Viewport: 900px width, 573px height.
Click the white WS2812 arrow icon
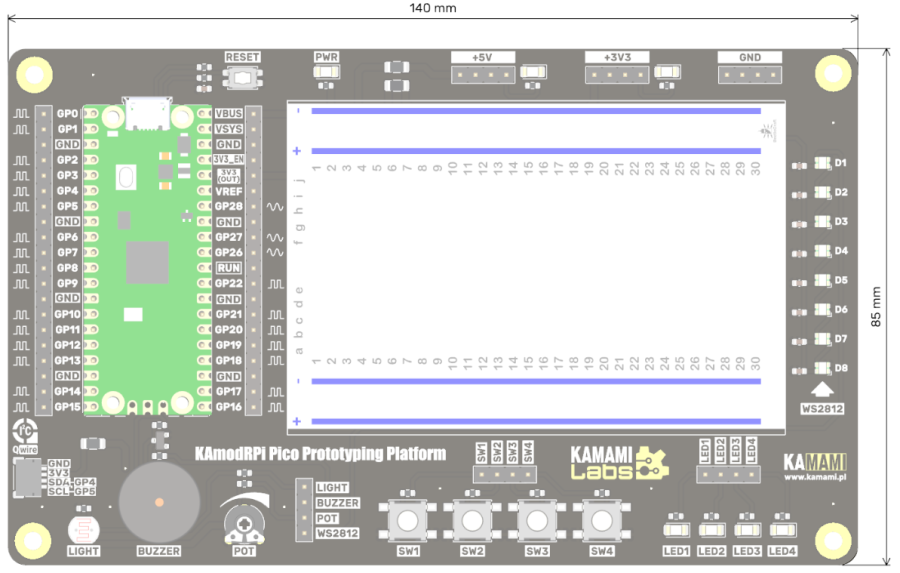(x=822, y=390)
